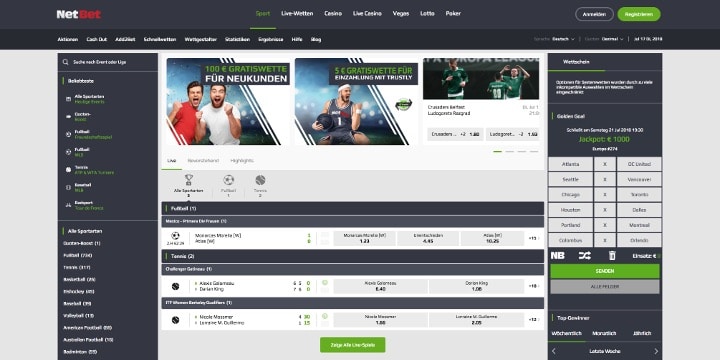Click the green stats icon for Massmer match
The height and width of the screenshot is (360, 720).
point(325,316)
